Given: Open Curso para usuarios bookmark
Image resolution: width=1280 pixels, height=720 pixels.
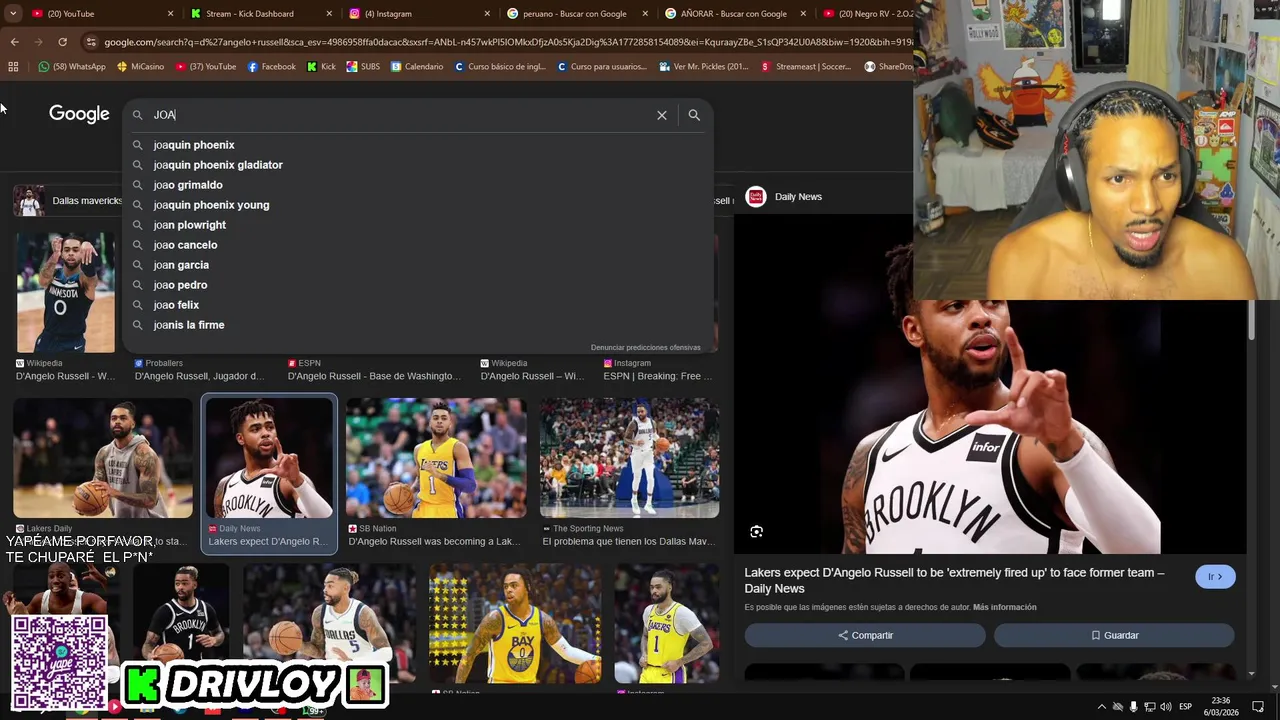Looking at the screenshot, I should pyautogui.click(x=602, y=67).
